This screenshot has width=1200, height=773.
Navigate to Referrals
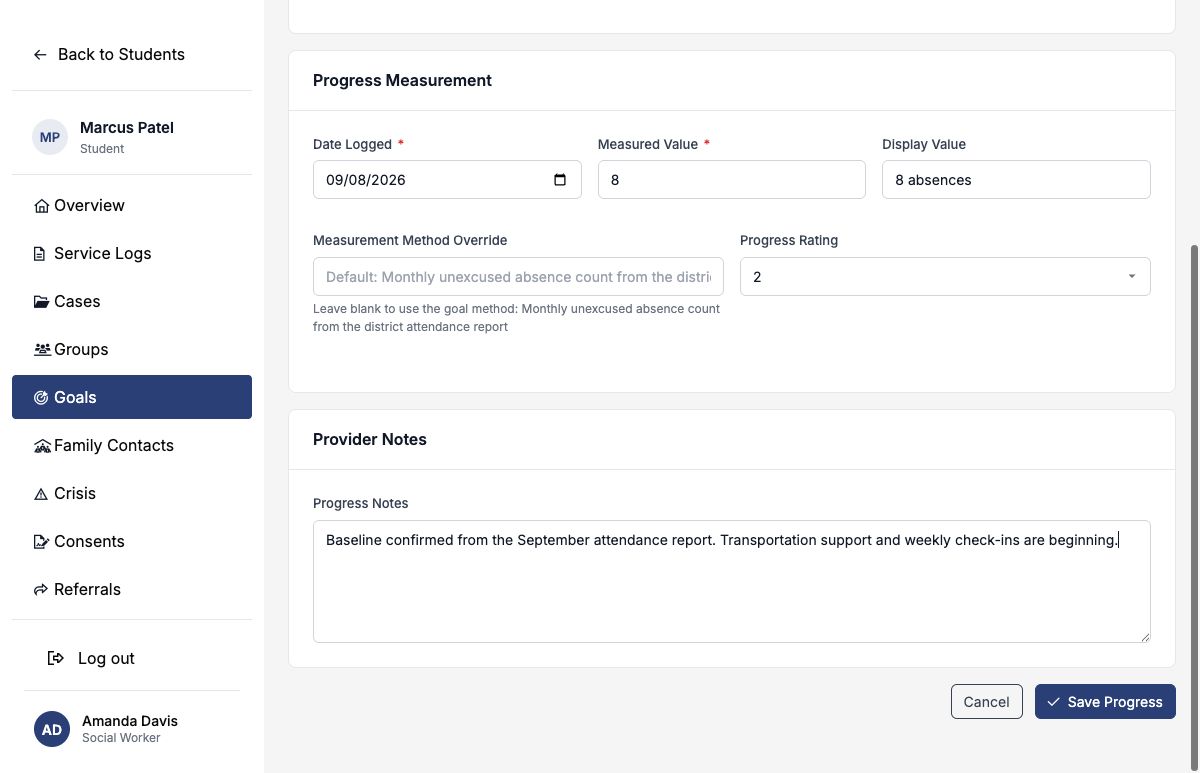(x=132, y=589)
